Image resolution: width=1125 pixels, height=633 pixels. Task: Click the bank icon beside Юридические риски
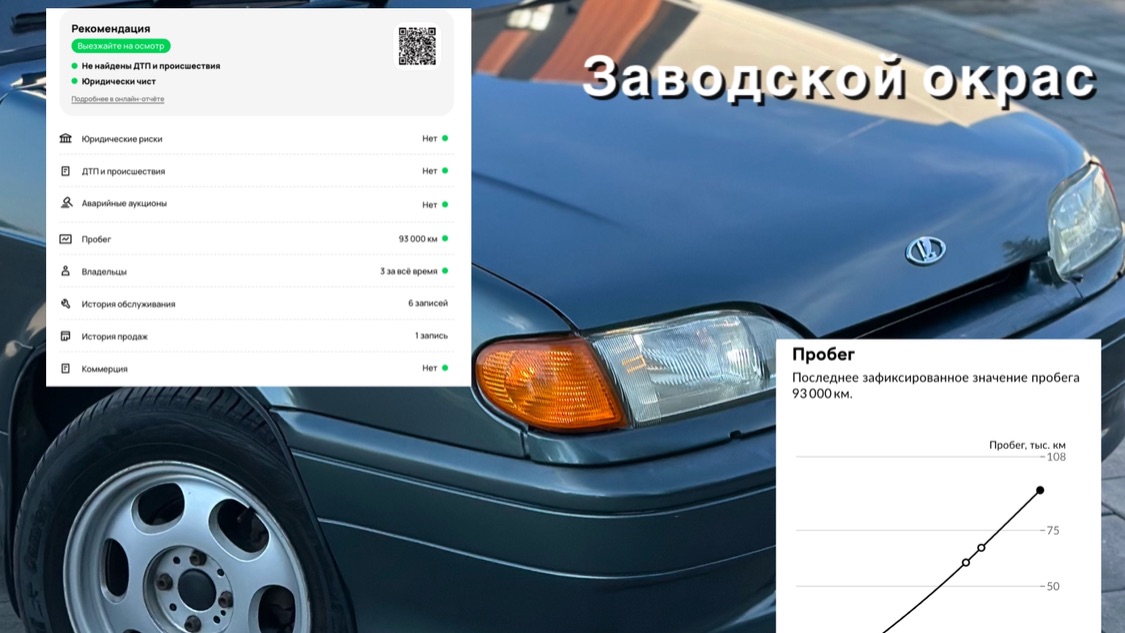[x=65, y=139]
